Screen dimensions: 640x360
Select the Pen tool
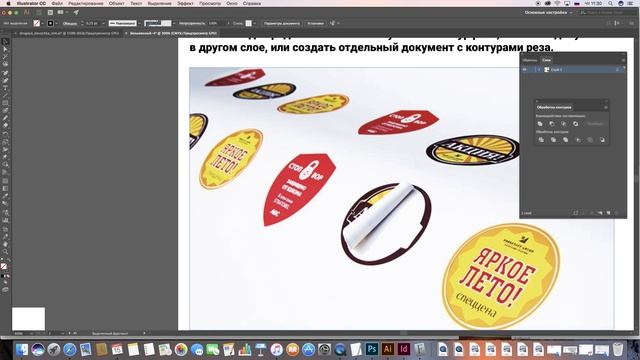(x=5, y=73)
